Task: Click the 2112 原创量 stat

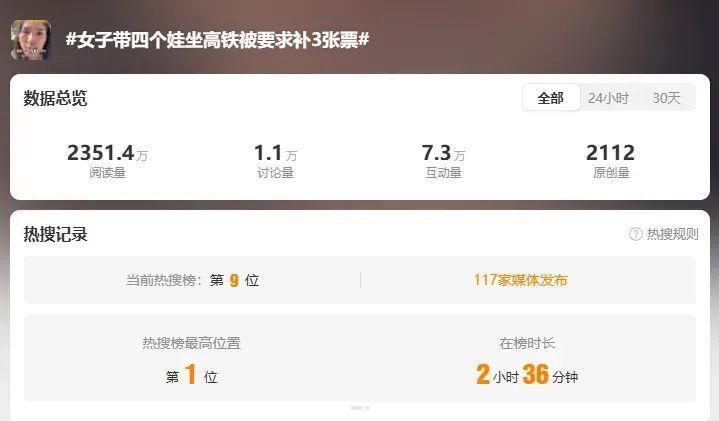Action: 611,161
